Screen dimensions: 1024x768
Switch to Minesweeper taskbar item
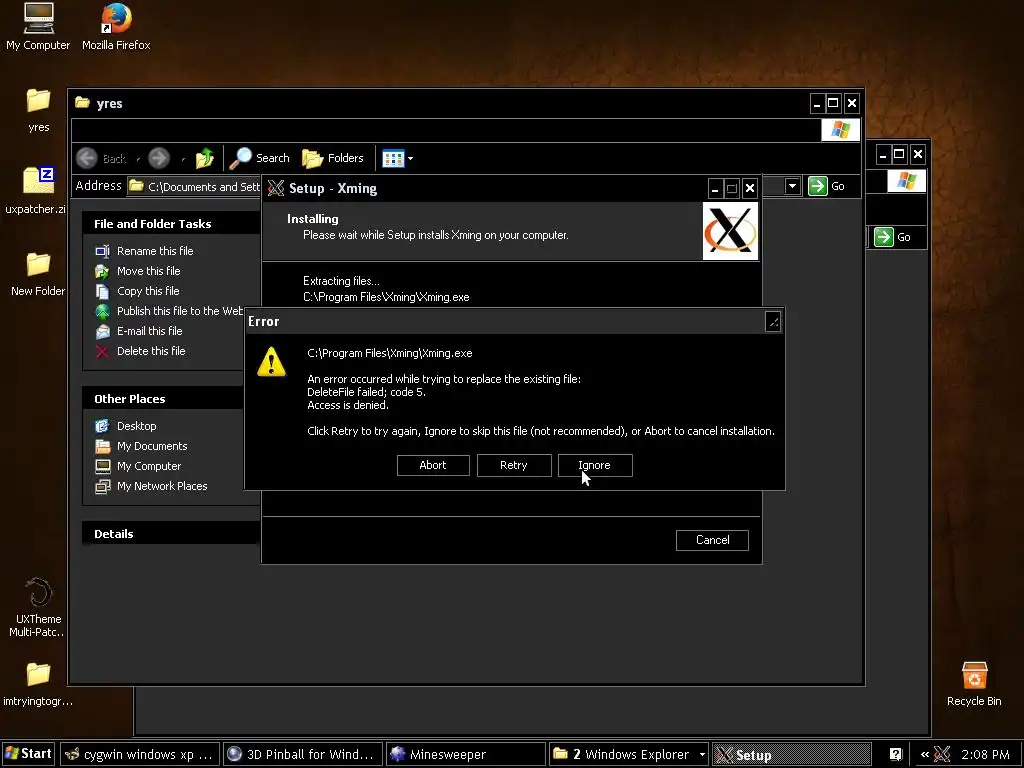[x=466, y=754]
